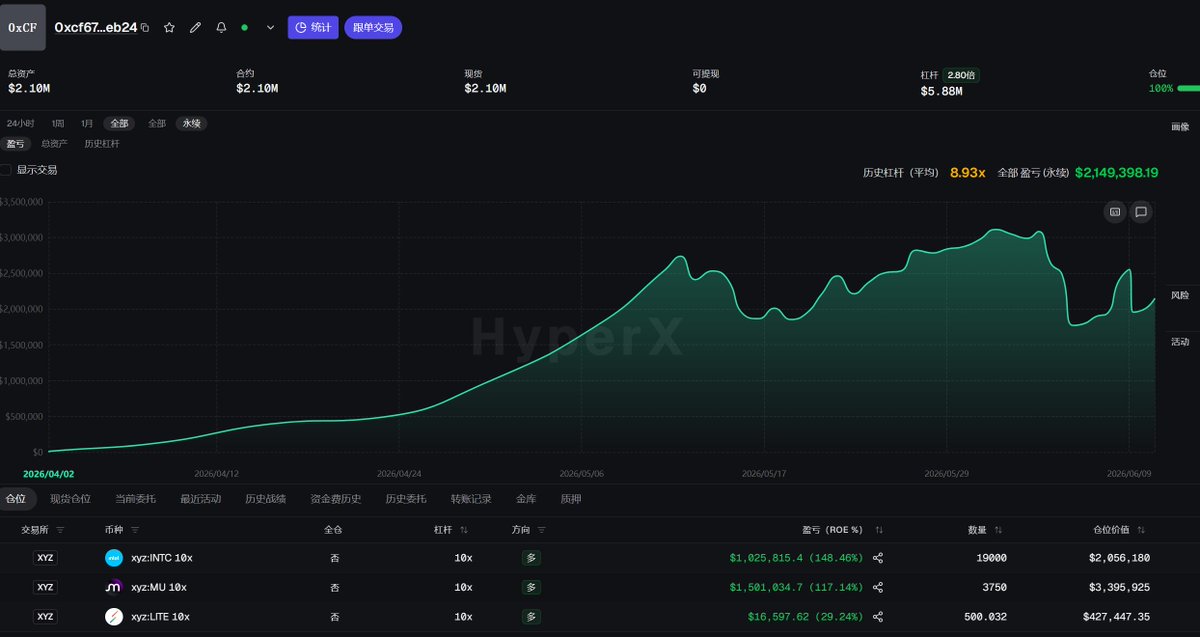Open the 统计 statistics button
1200x637 pixels.
[313, 27]
